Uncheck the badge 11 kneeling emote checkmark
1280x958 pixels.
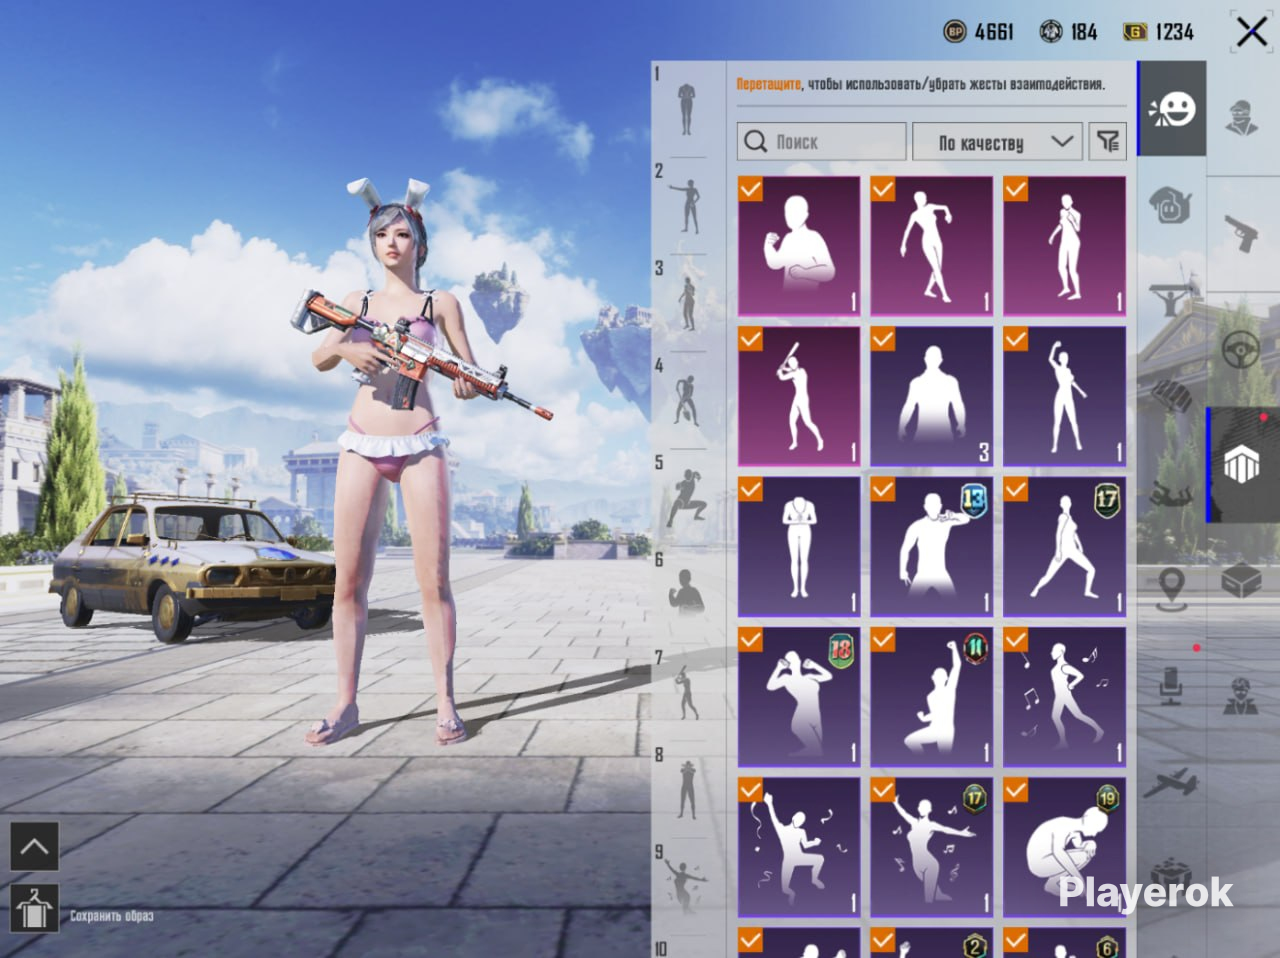tap(883, 638)
